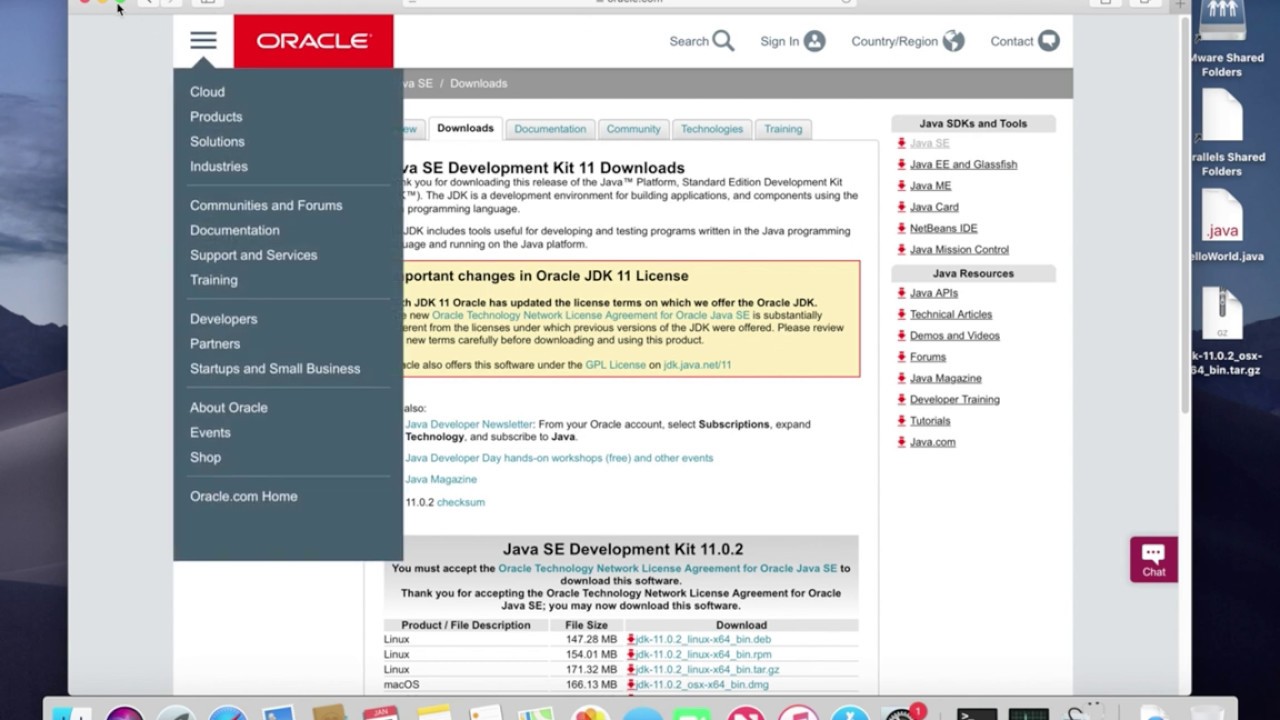Select the jdk-11.0.2 tar.gz desktop file
Screen dimensions: 1280x720
click(1222, 315)
